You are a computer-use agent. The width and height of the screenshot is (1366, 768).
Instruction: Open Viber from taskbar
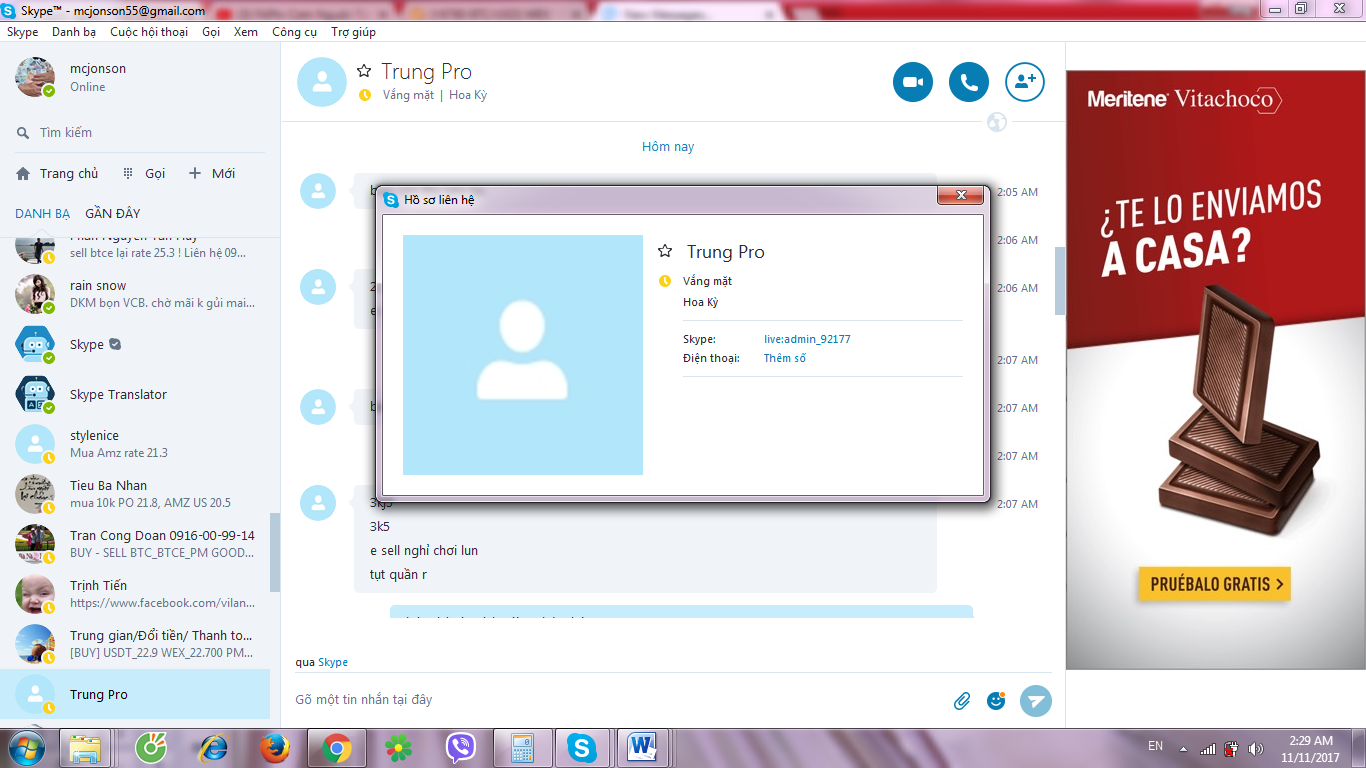[460, 747]
